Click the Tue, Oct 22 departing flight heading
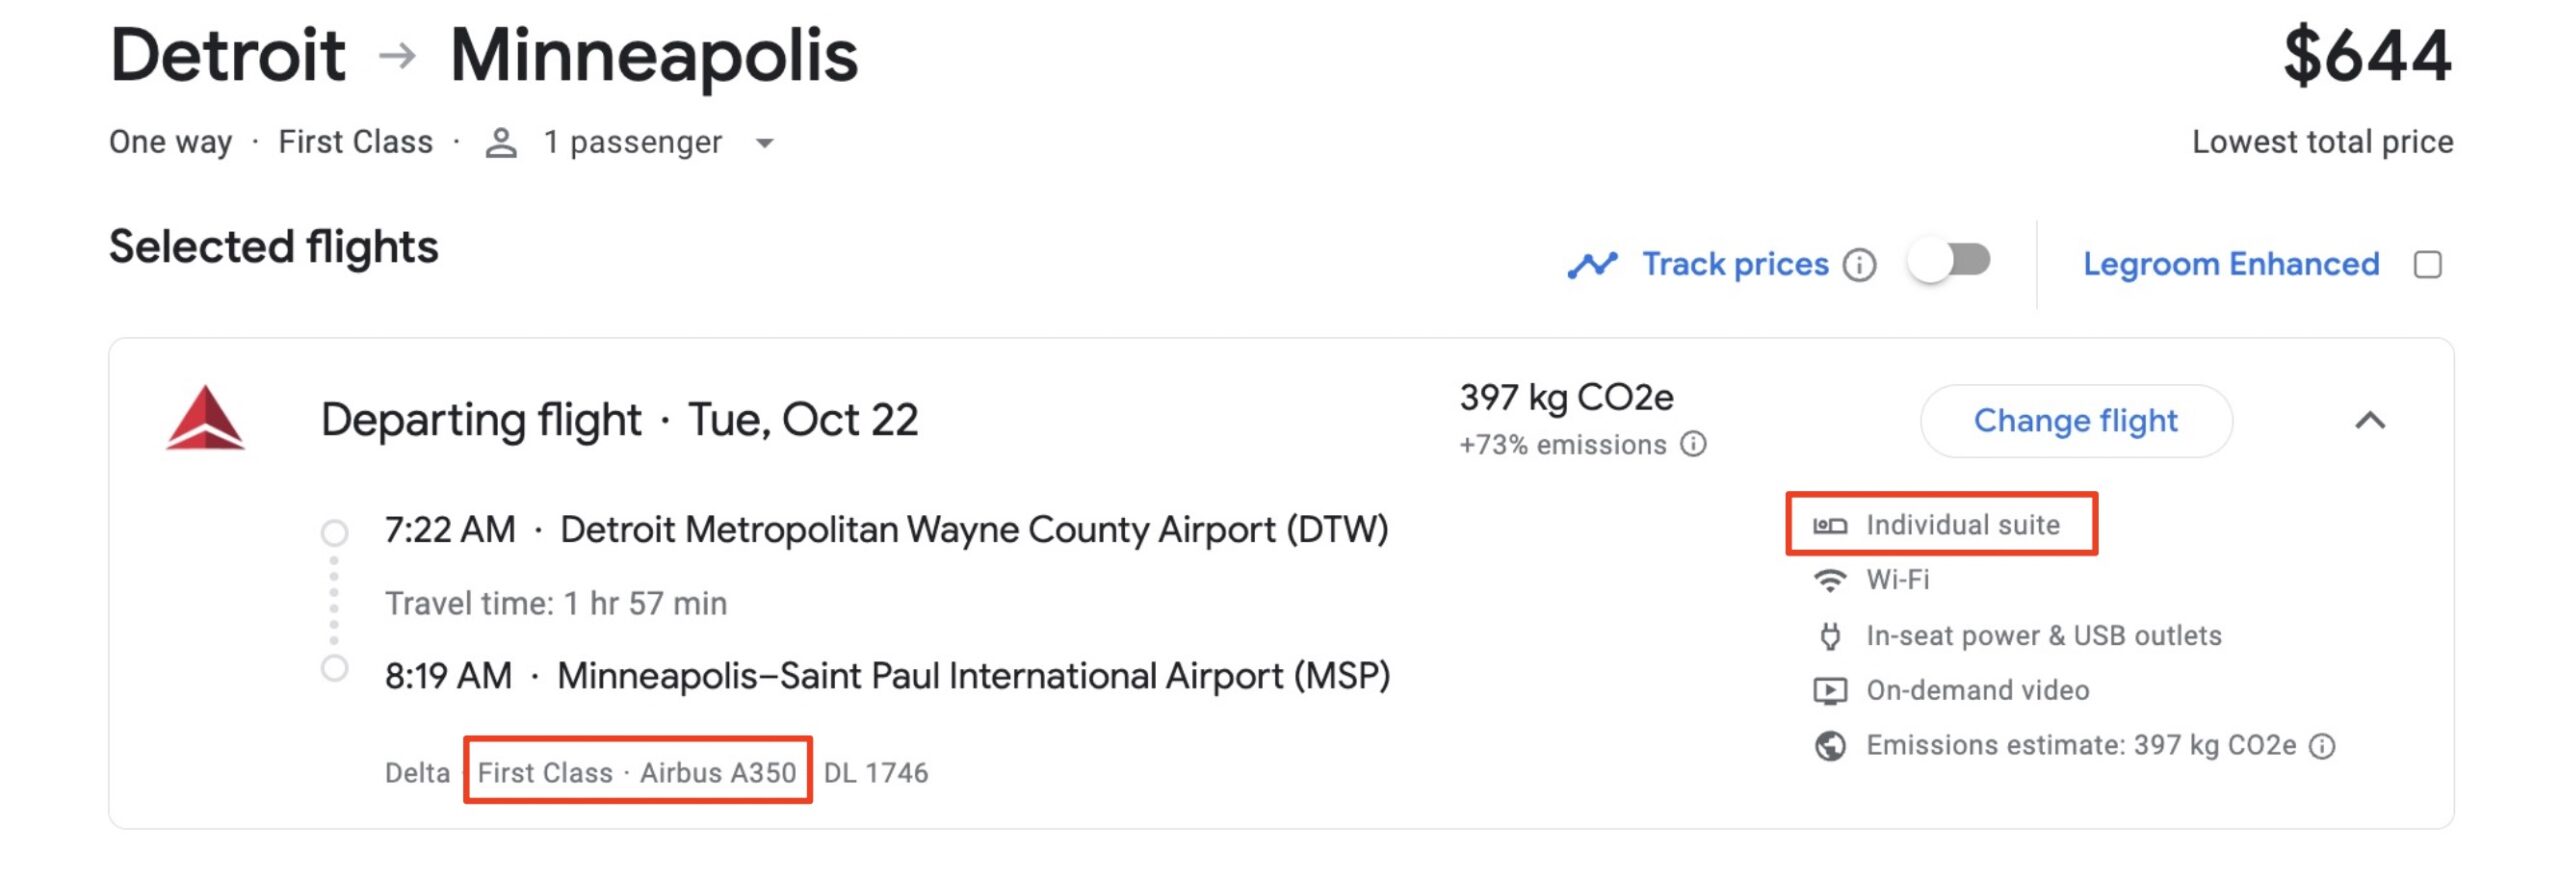2560x878 pixels. click(620, 420)
